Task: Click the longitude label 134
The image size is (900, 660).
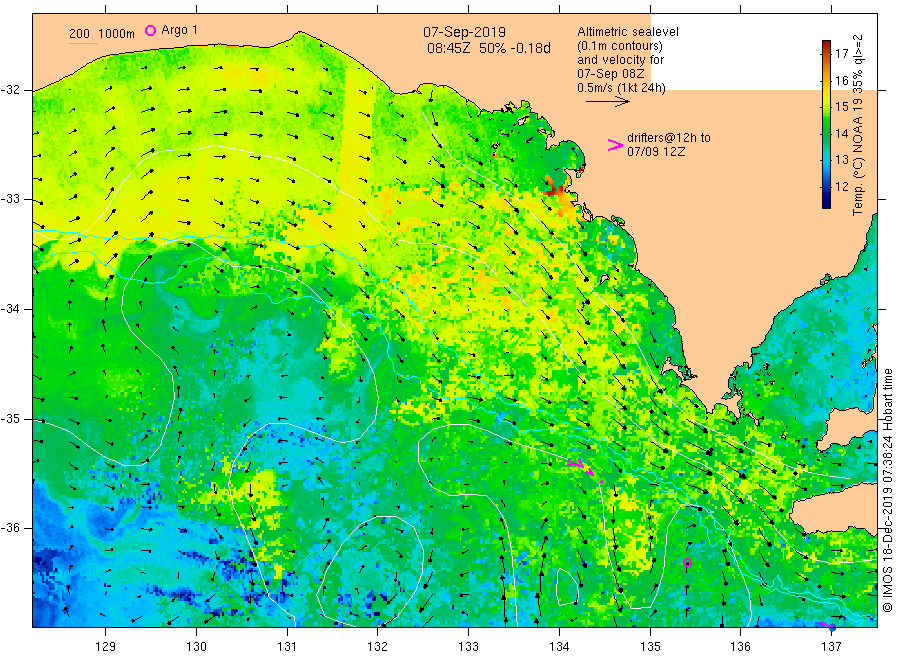Action: click(x=559, y=647)
